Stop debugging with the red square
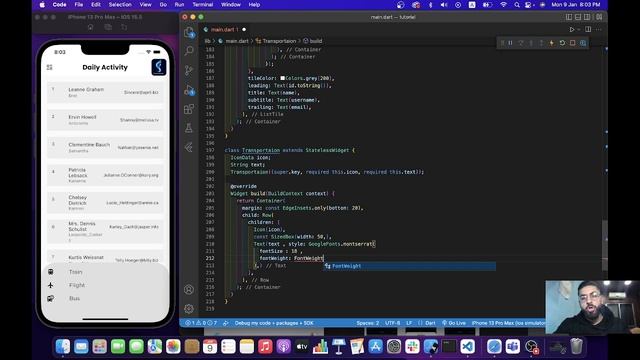The height and width of the screenshot is (360, 640). click(x=573, y=43)
